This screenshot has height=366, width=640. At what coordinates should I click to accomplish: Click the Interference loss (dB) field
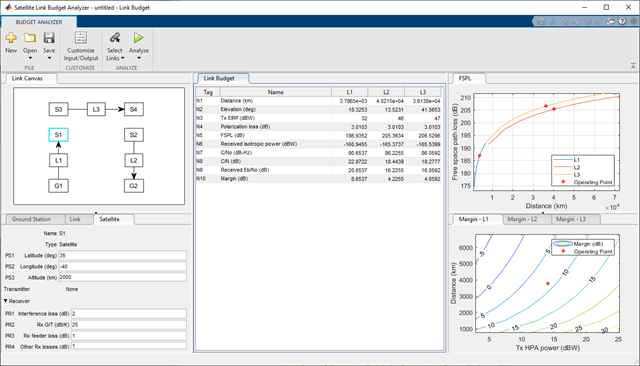tap(129, 314)
